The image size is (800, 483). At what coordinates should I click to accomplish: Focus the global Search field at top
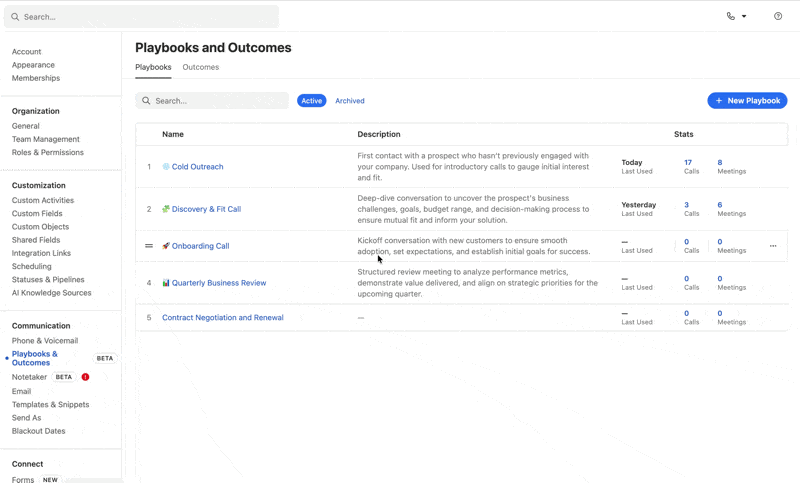tap(141, 17)
